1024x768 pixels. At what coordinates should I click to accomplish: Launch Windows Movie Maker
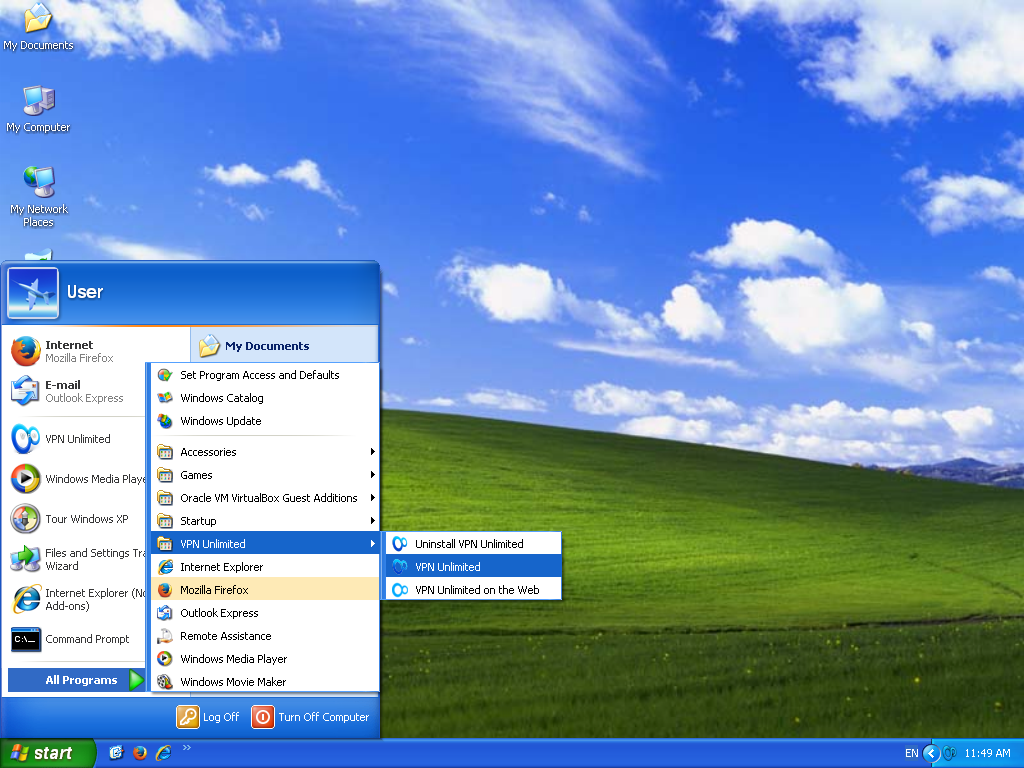[265, 681]
